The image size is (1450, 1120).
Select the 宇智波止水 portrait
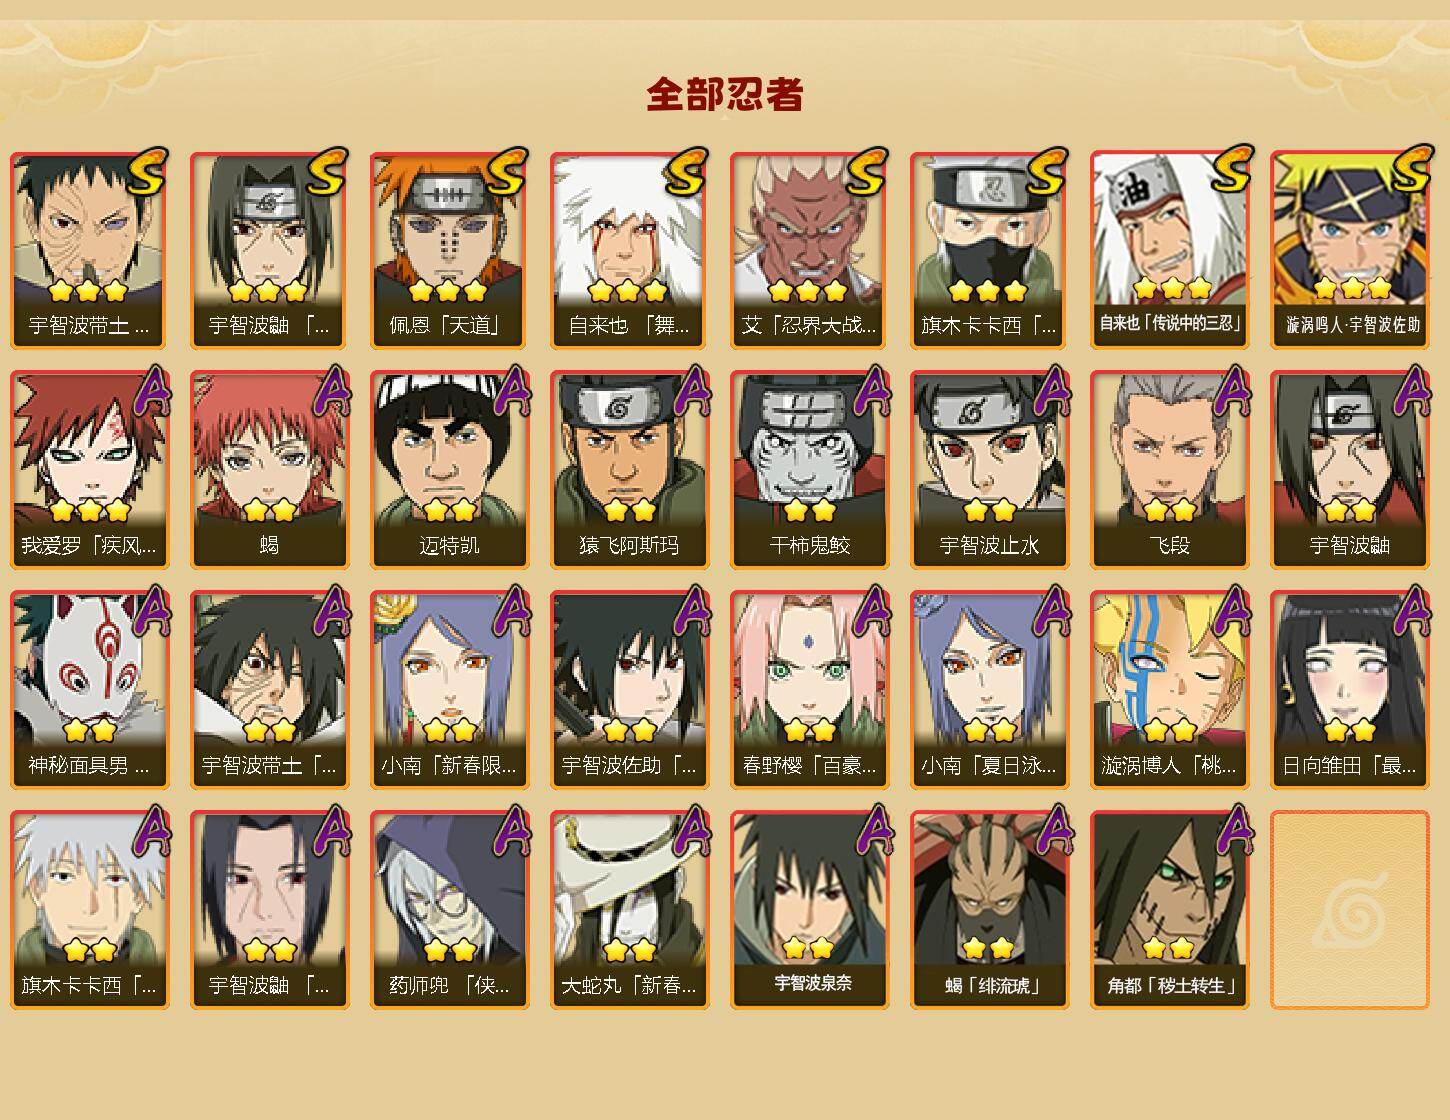click(x=989, y=470)
